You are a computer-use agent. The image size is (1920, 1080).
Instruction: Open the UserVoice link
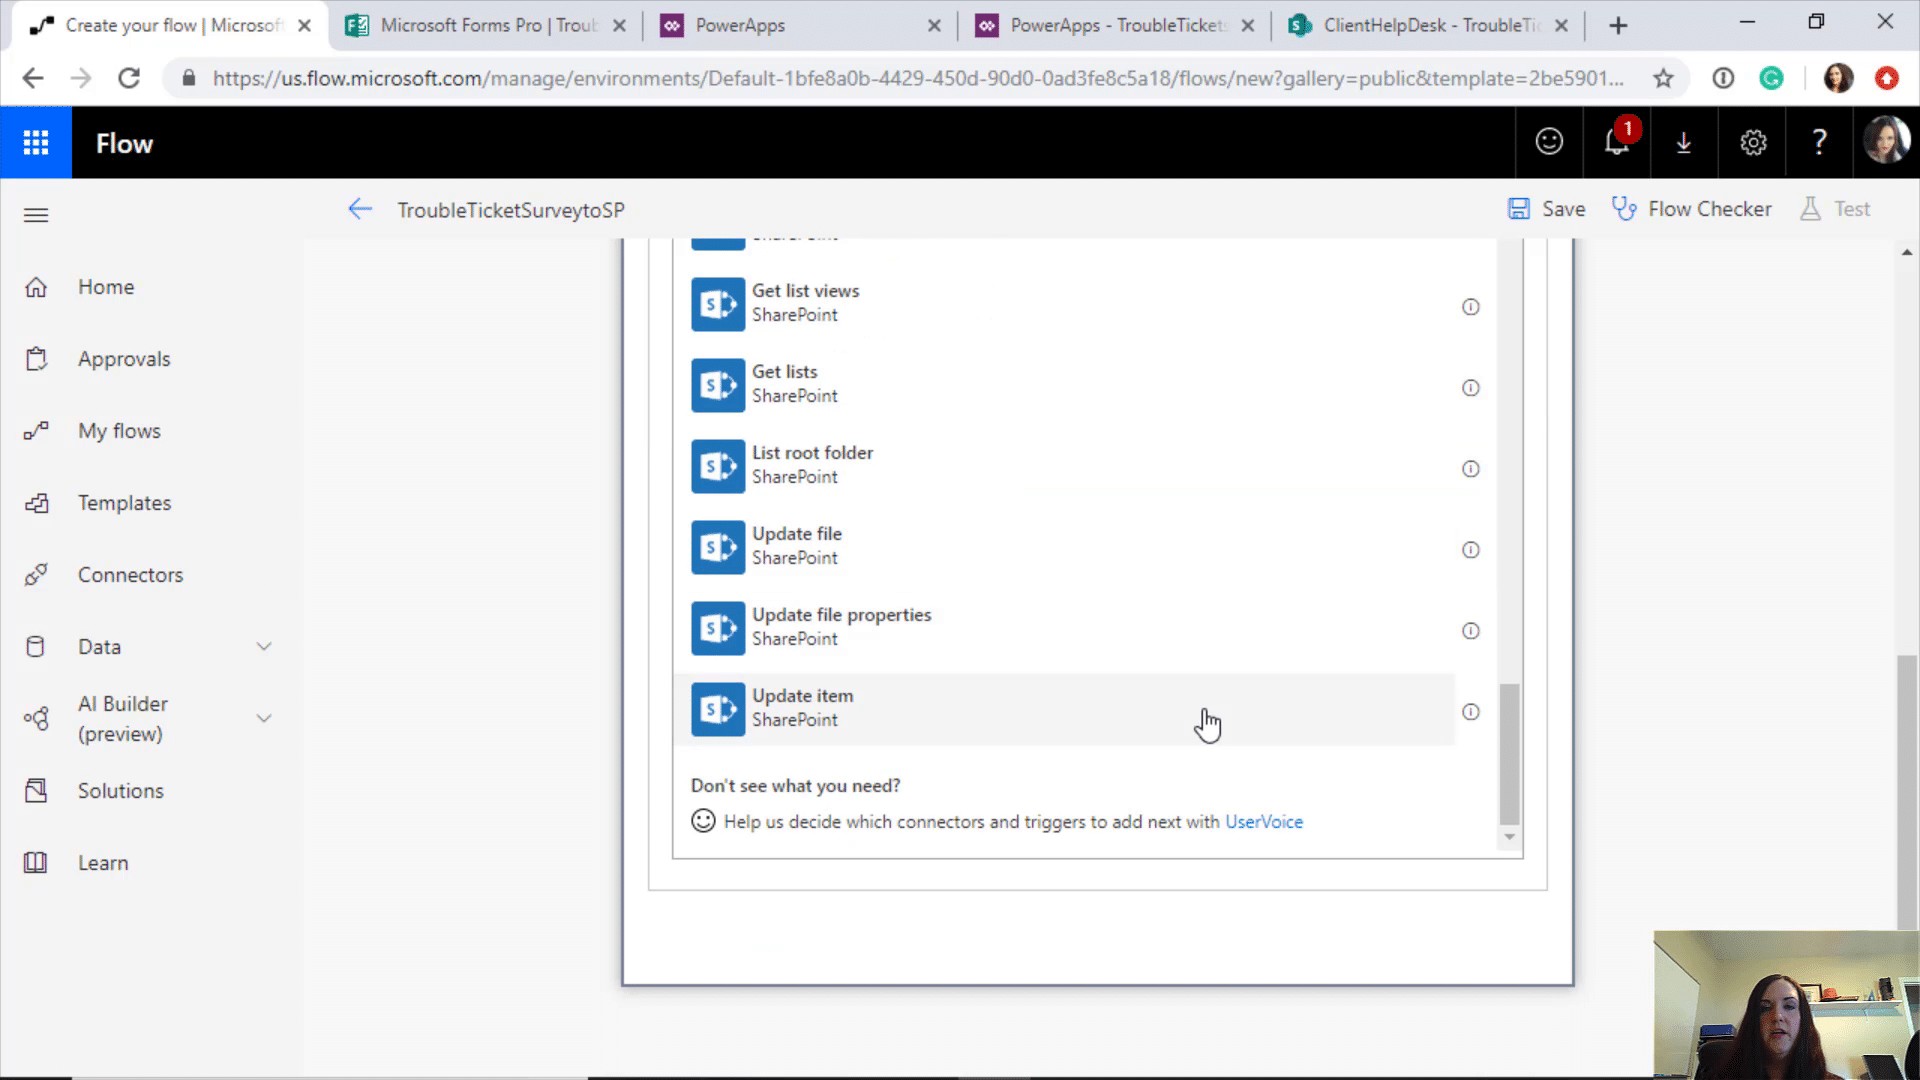1264,822
